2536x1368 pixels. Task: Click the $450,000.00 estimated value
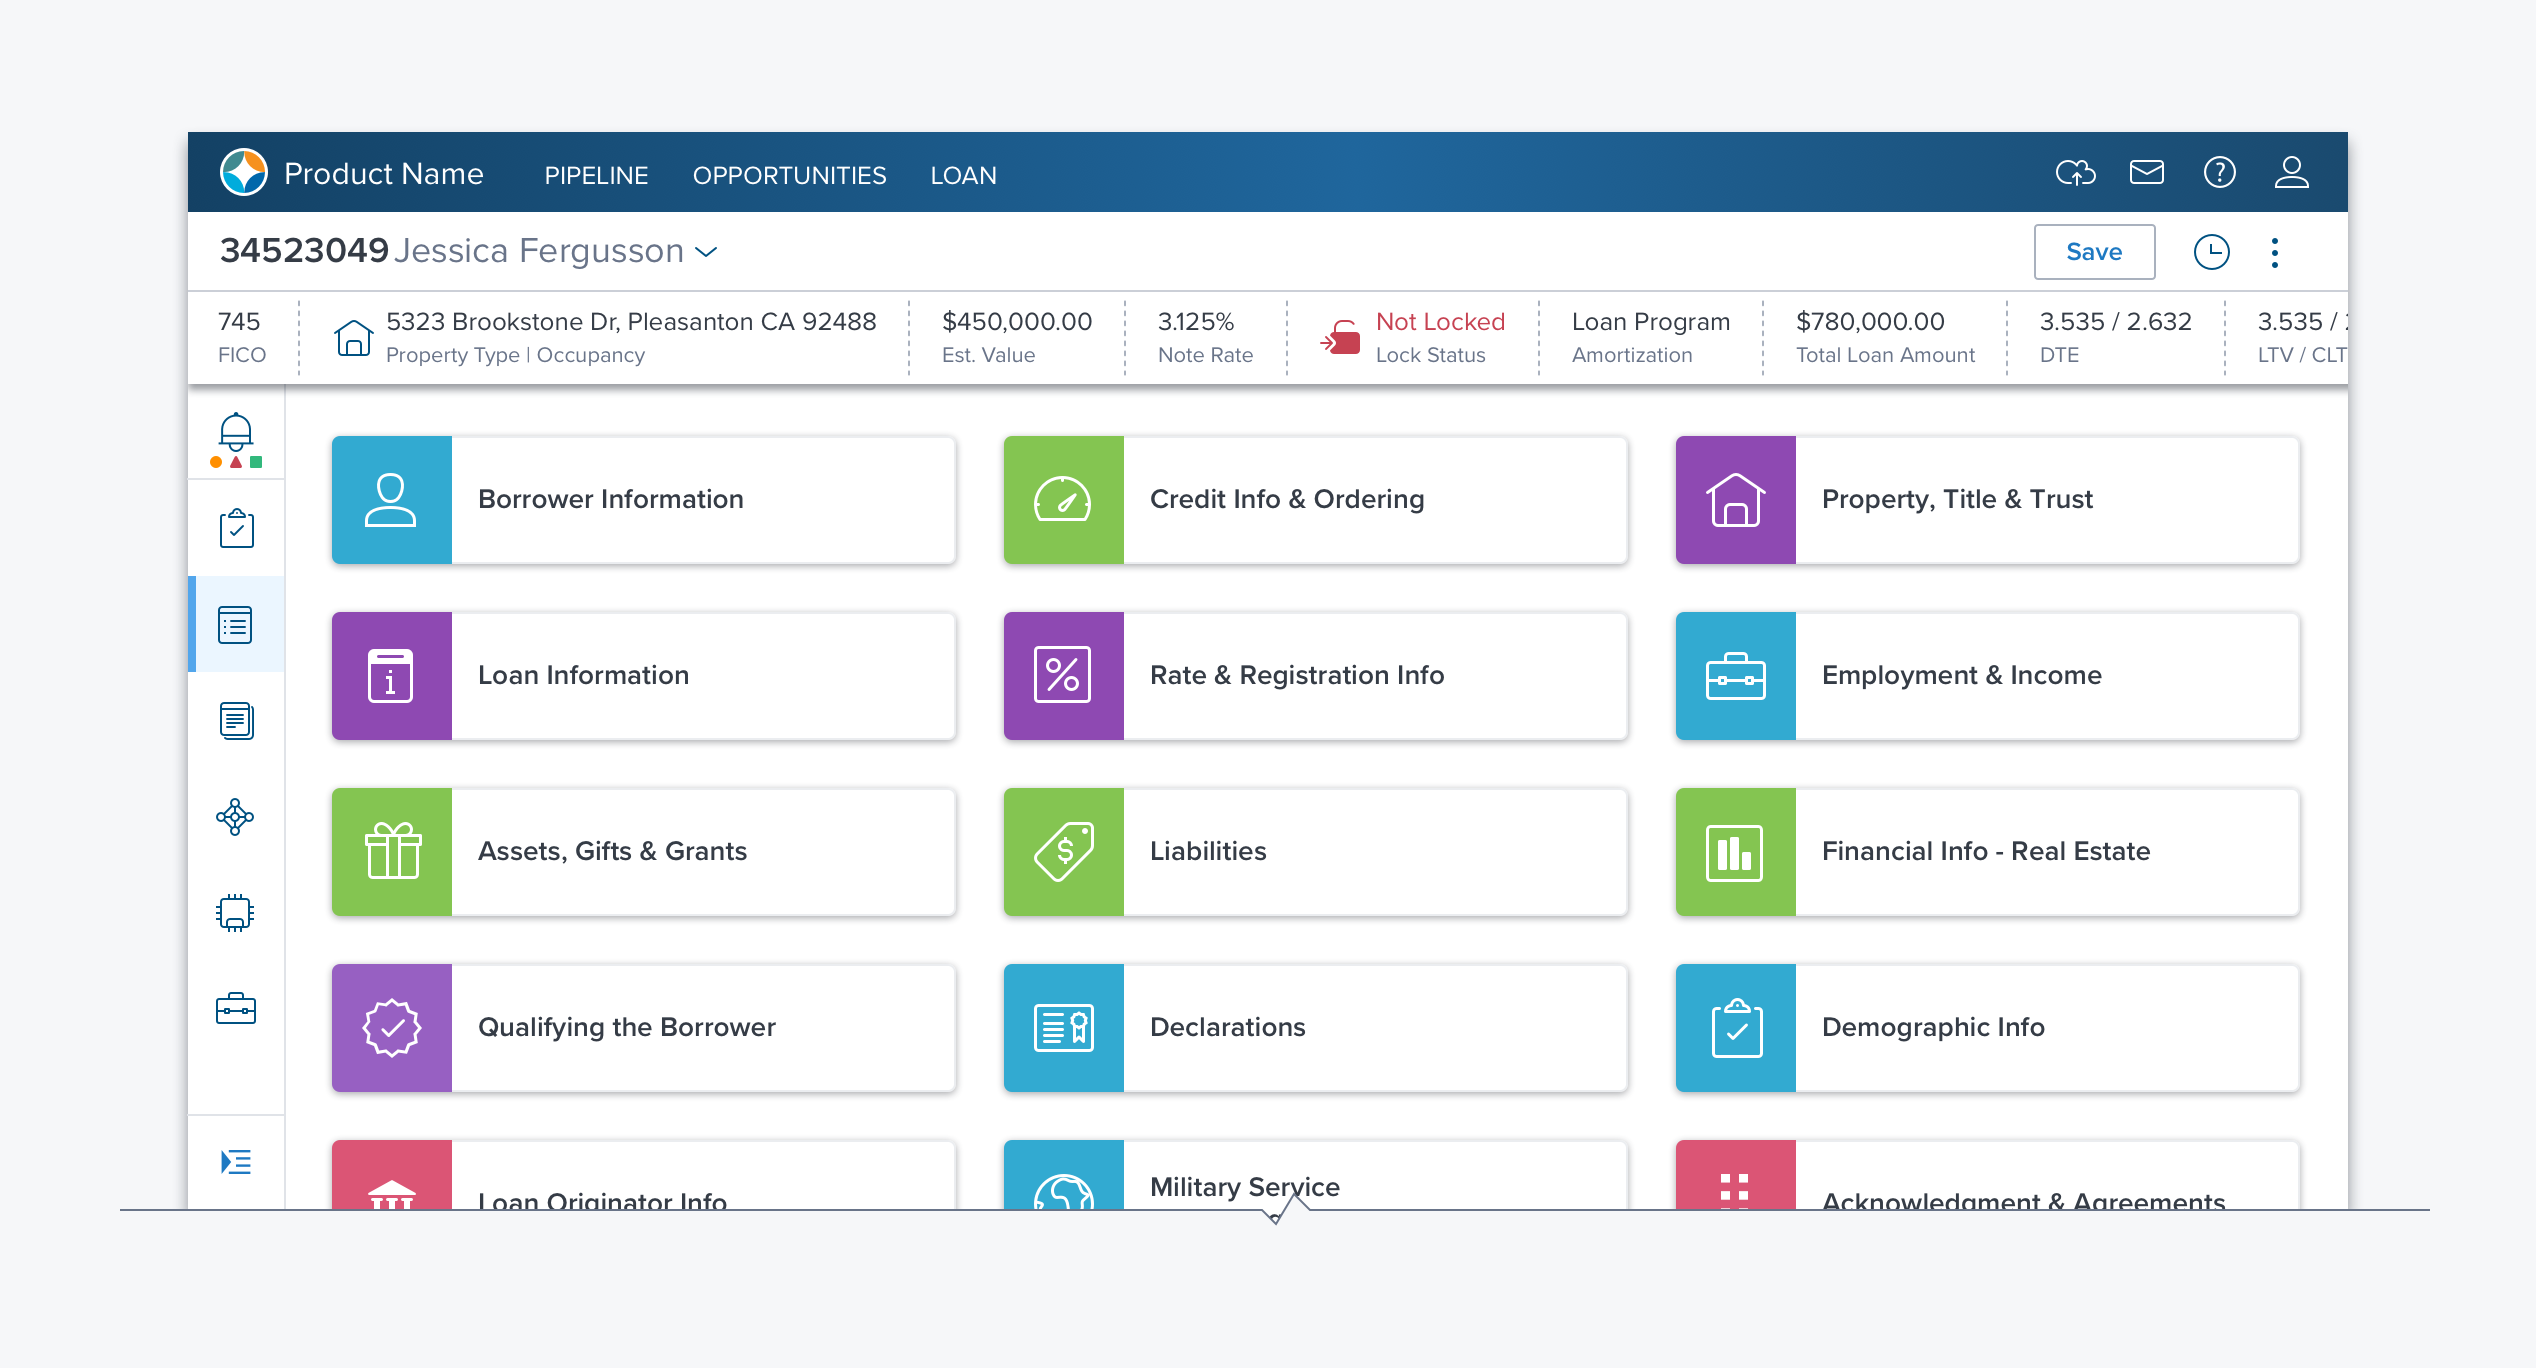1017,322
